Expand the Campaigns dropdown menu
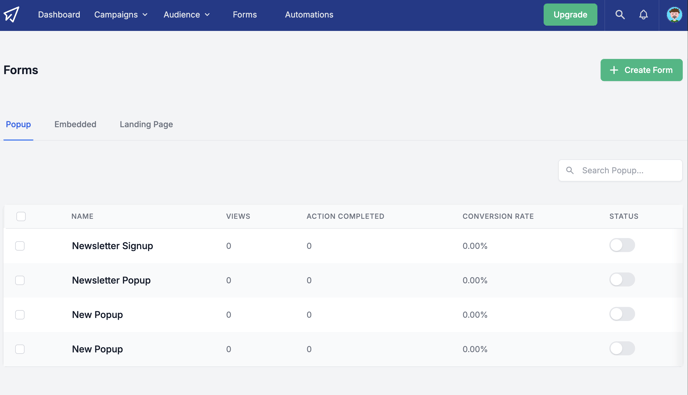This screenshot has height=395, width=688. tap(121, 14)
